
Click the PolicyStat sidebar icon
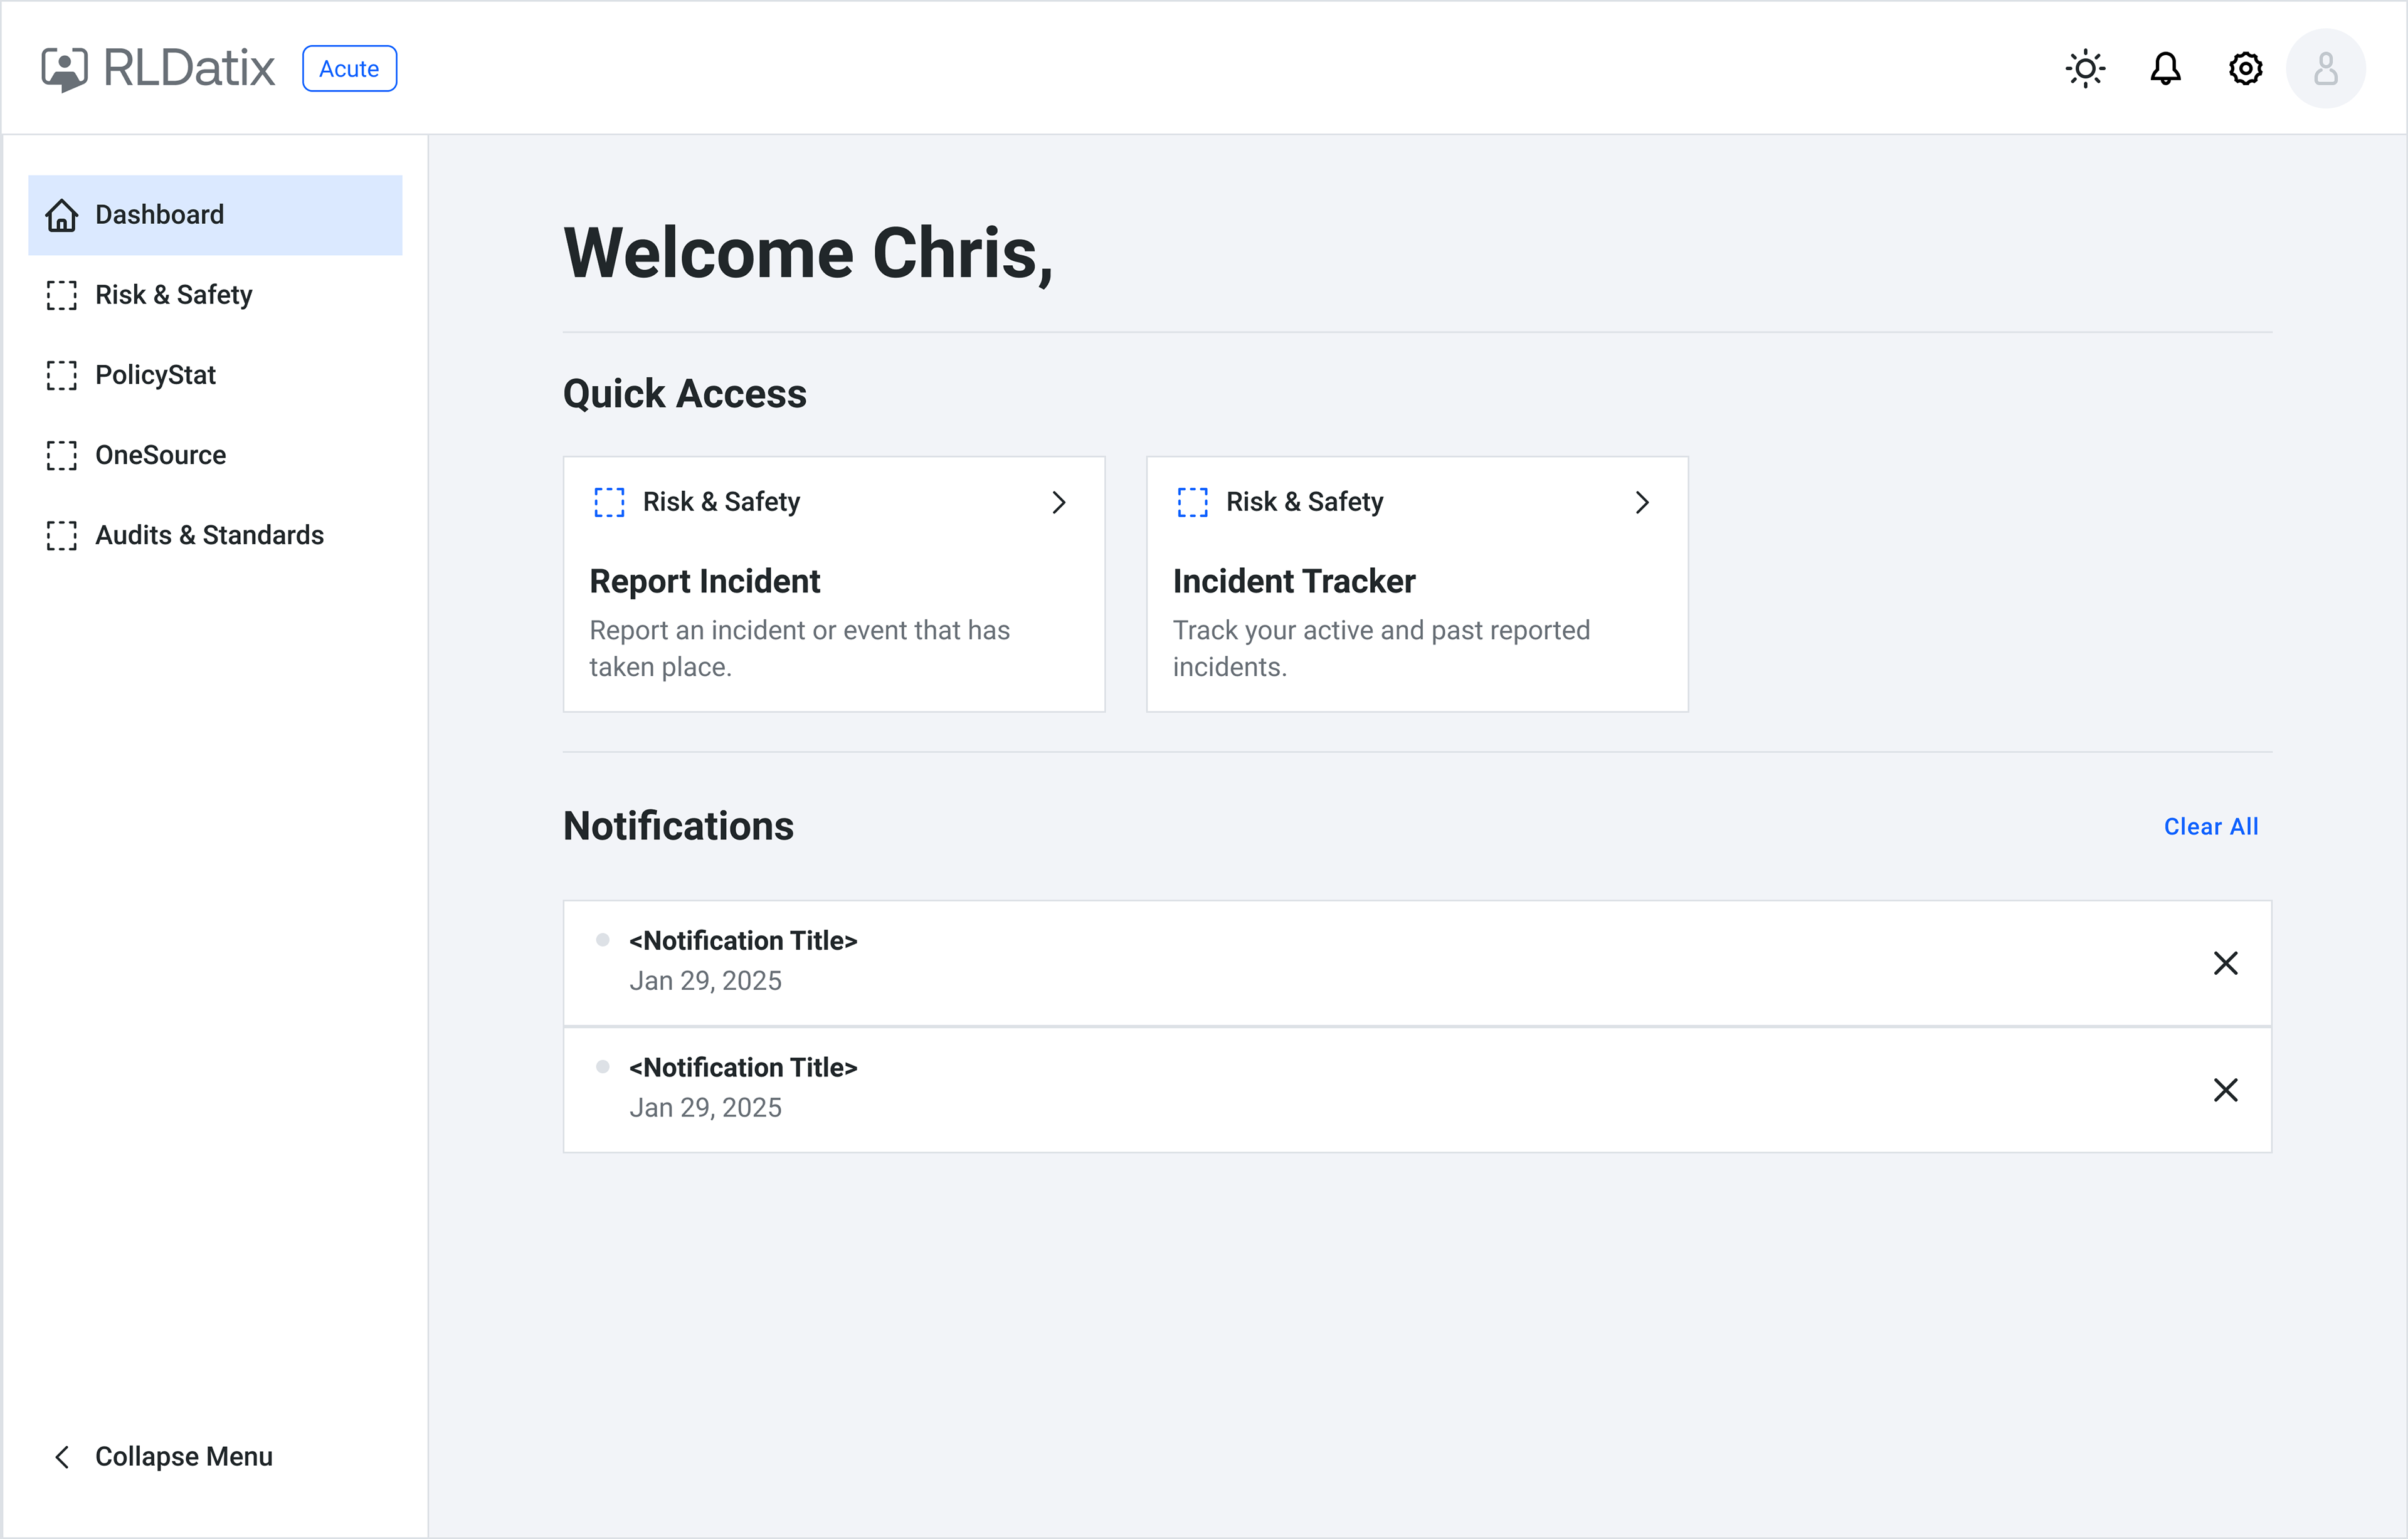pos(62,375)
